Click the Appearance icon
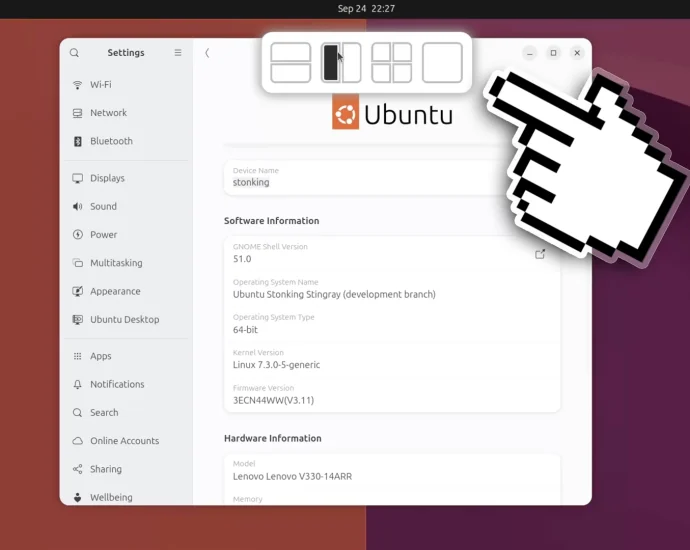This screenshot has width=690, height=550. point(77,291)
